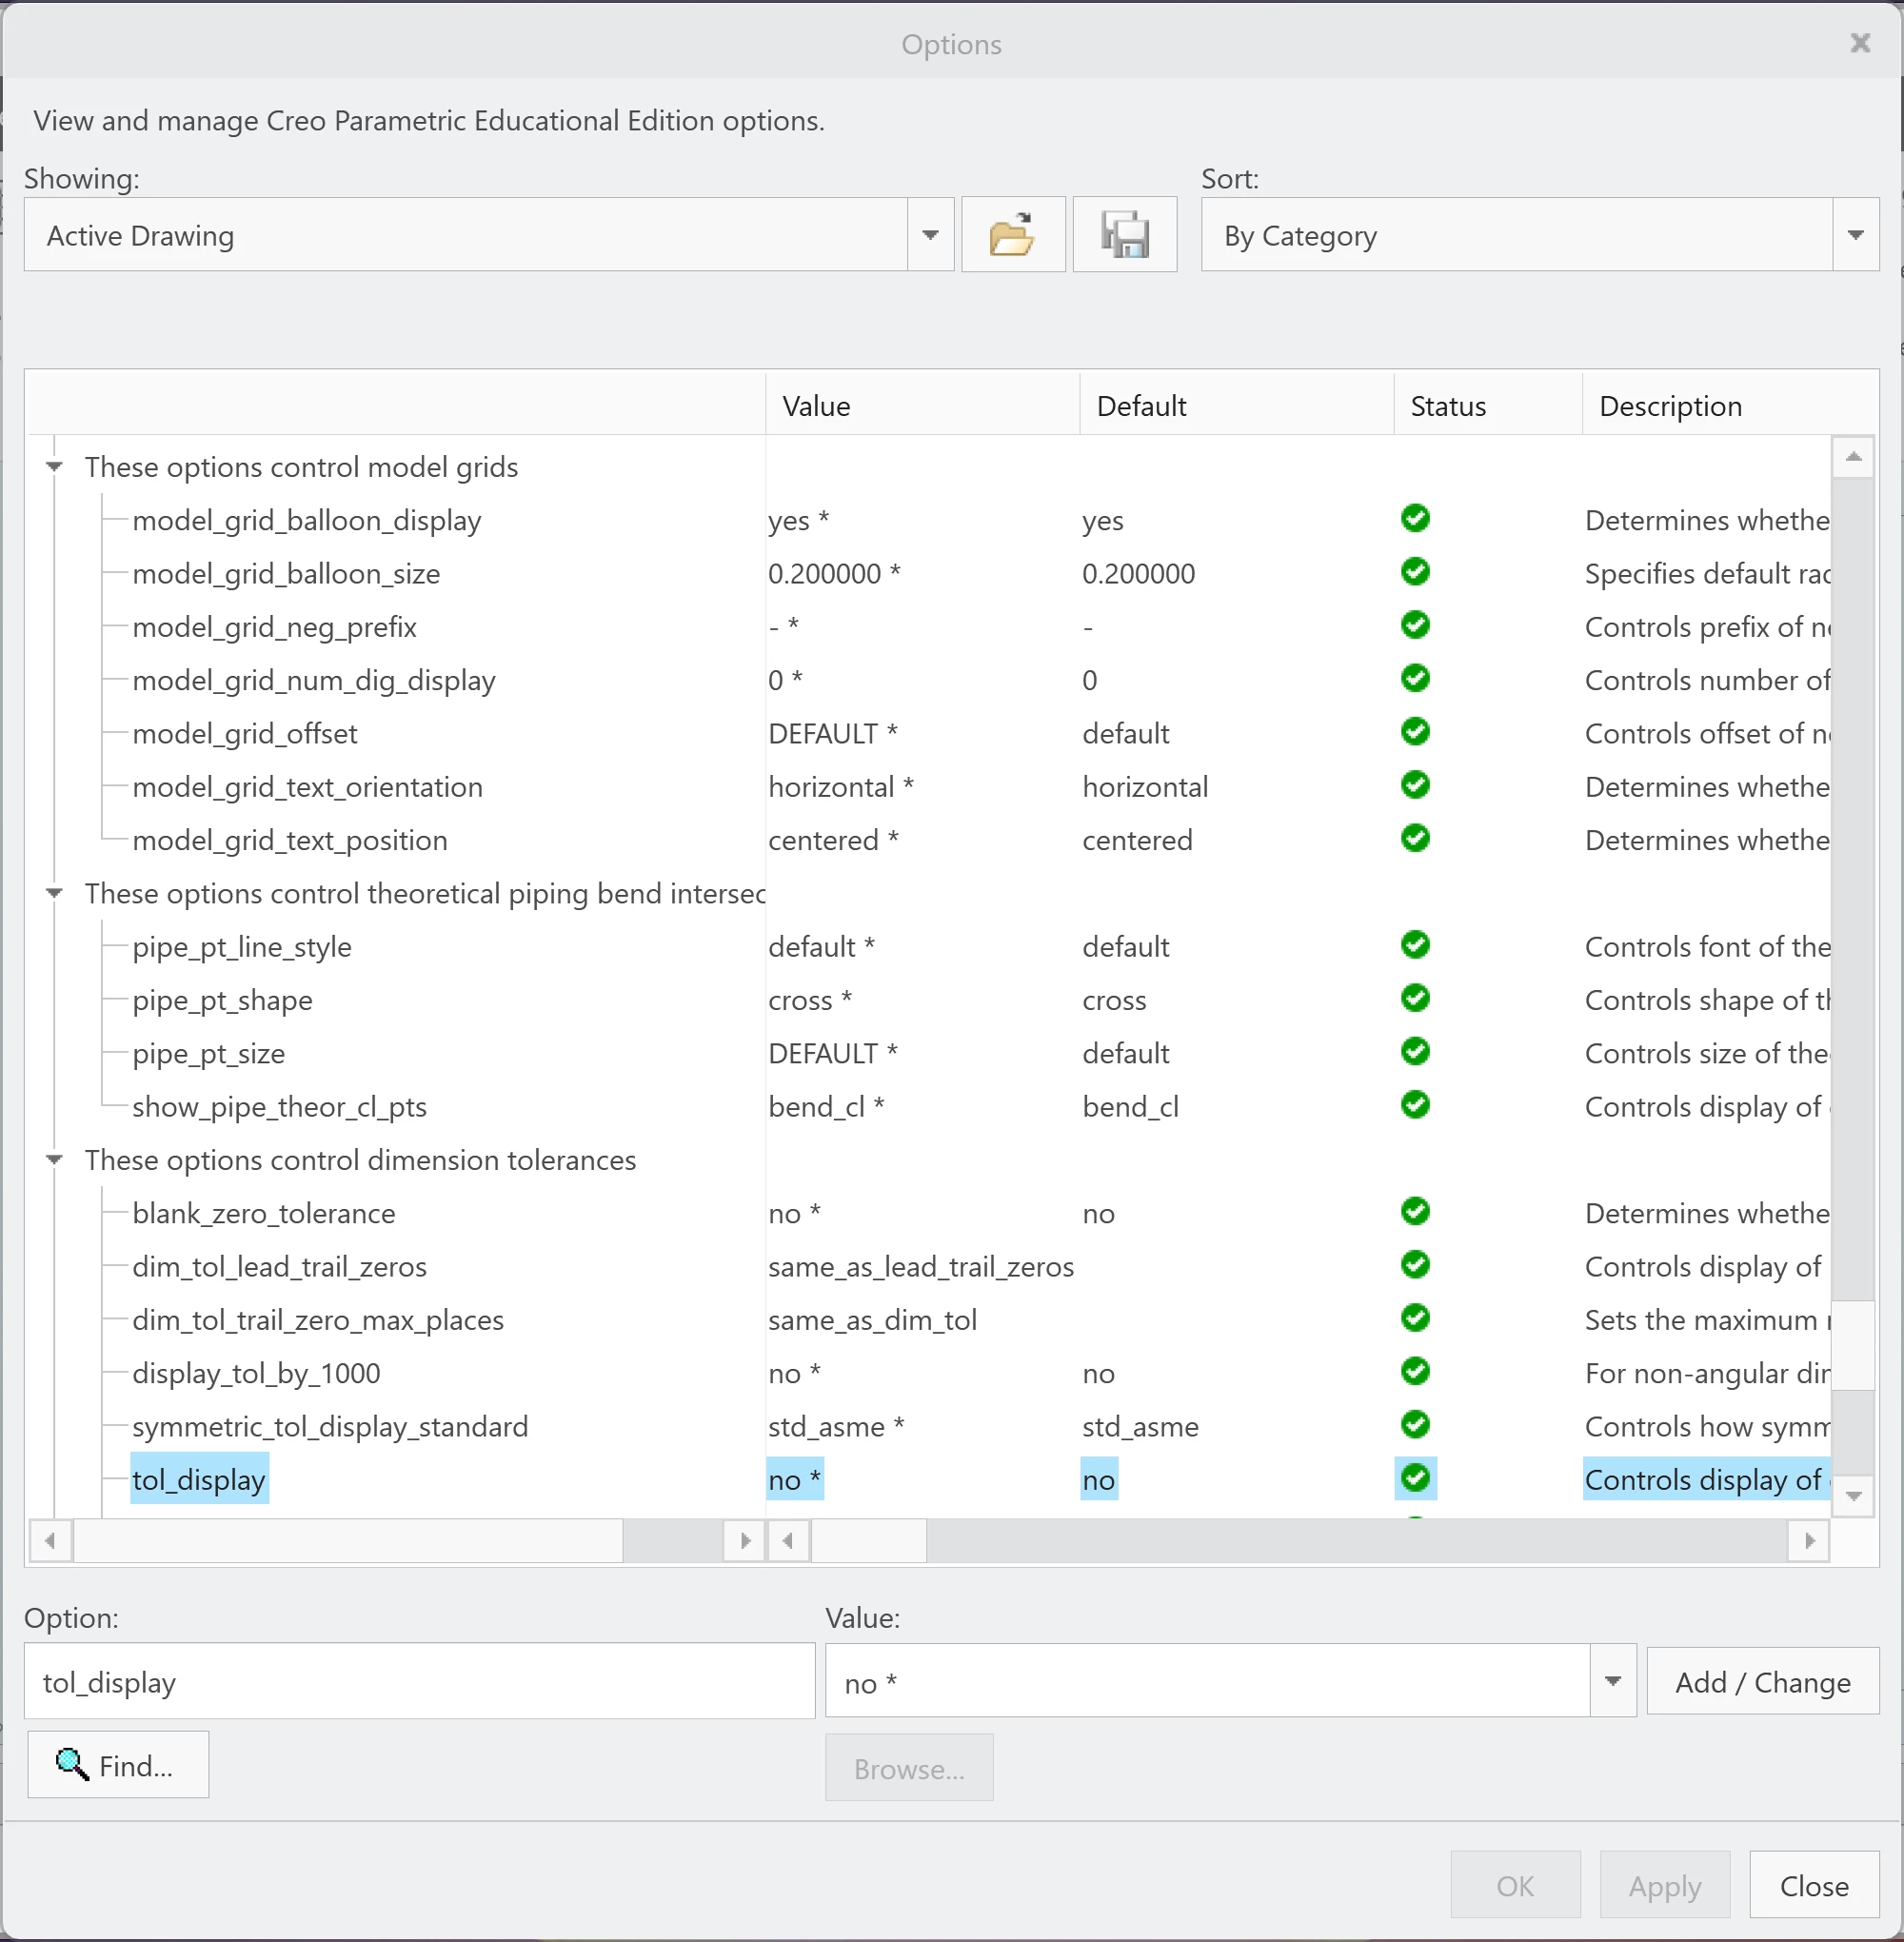
Task: Select pipe_pt_line_style option
Action: point(242,947)
